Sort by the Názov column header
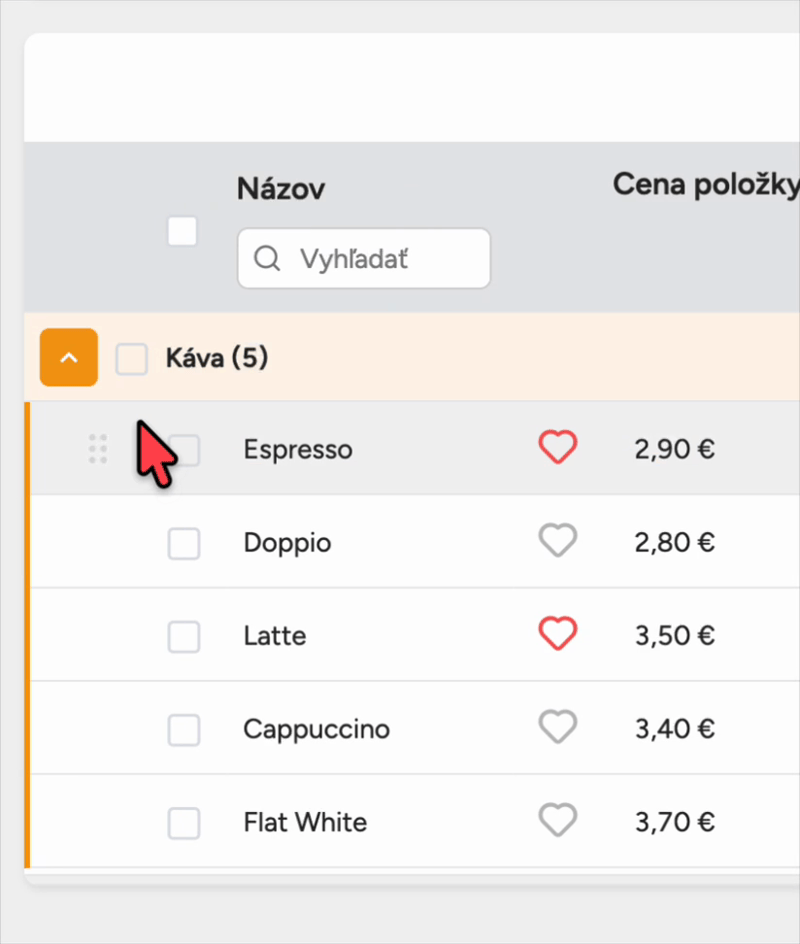 [x=281, y=189]
